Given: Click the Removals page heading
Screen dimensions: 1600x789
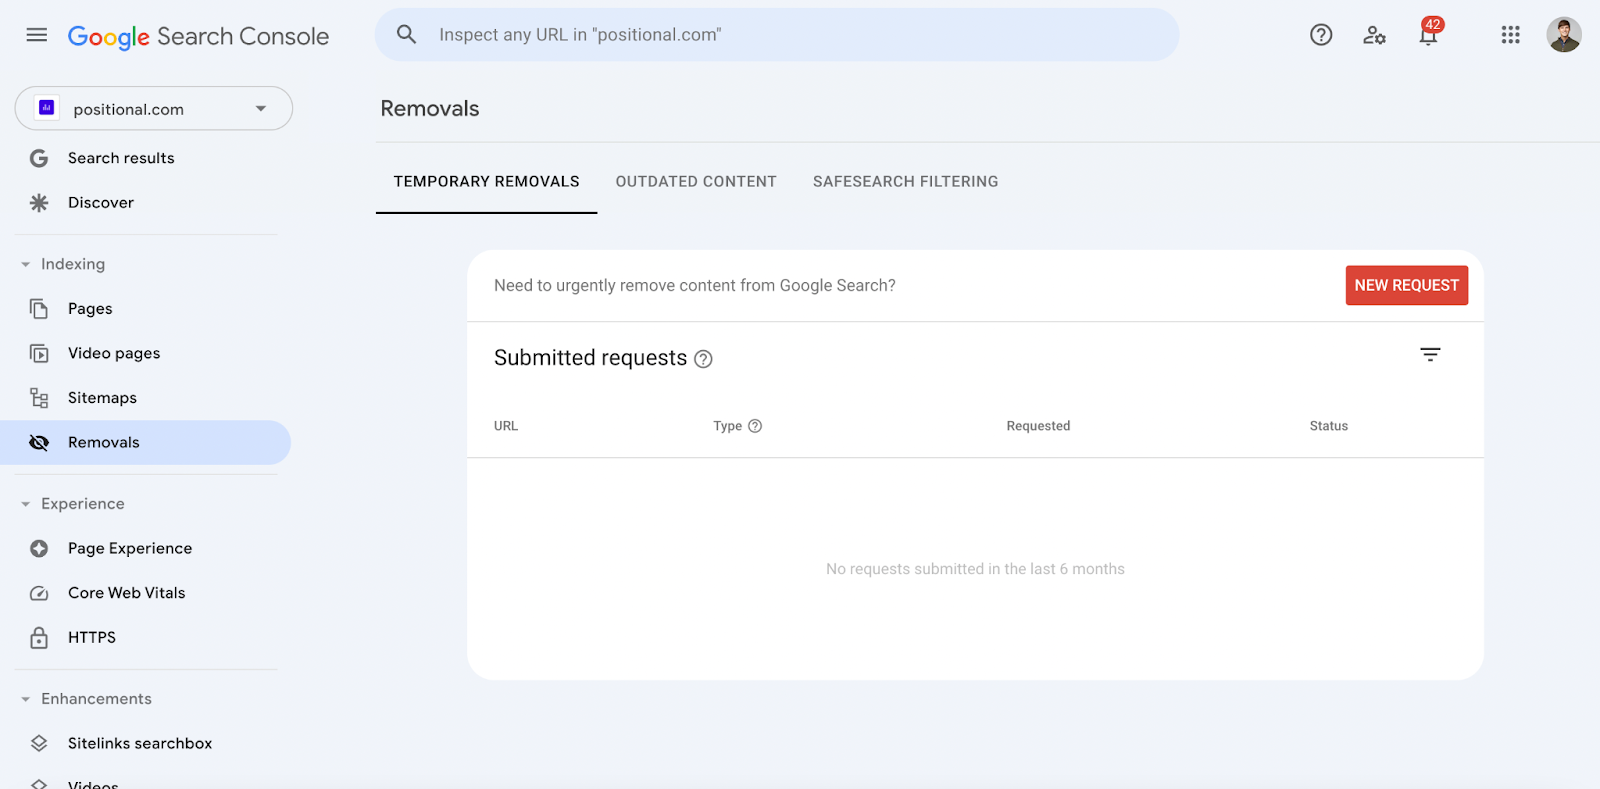Looking at the screenshot, I should point(430,108).
